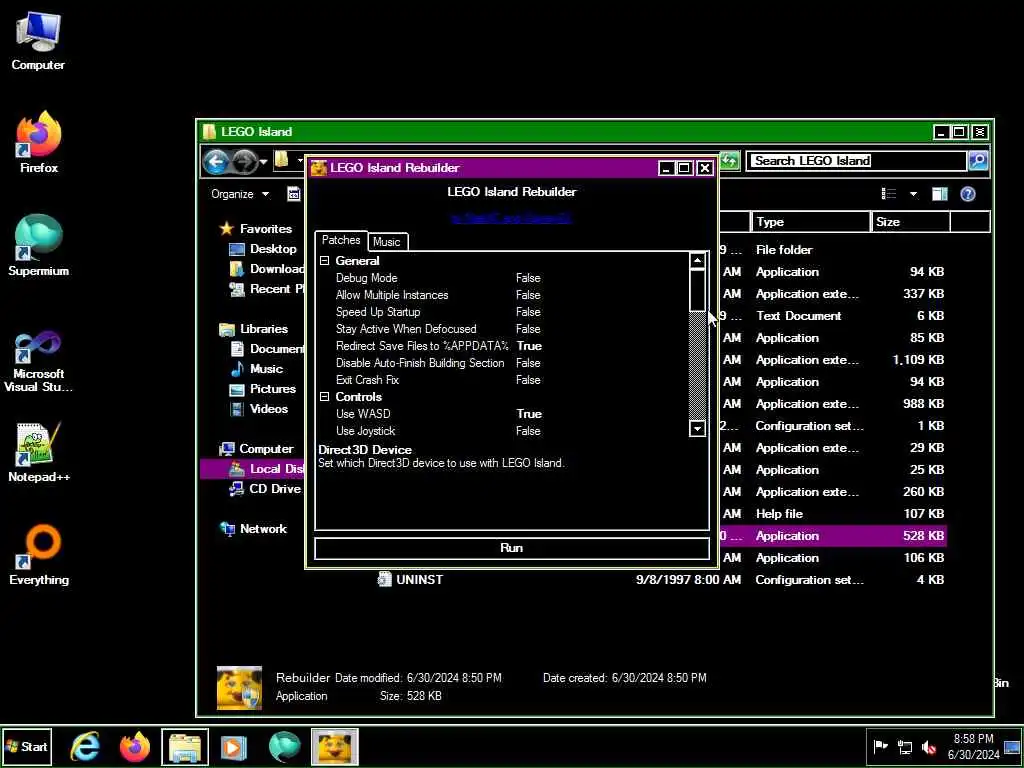Open Supermium from the taskbar

[x=284, y=746]
